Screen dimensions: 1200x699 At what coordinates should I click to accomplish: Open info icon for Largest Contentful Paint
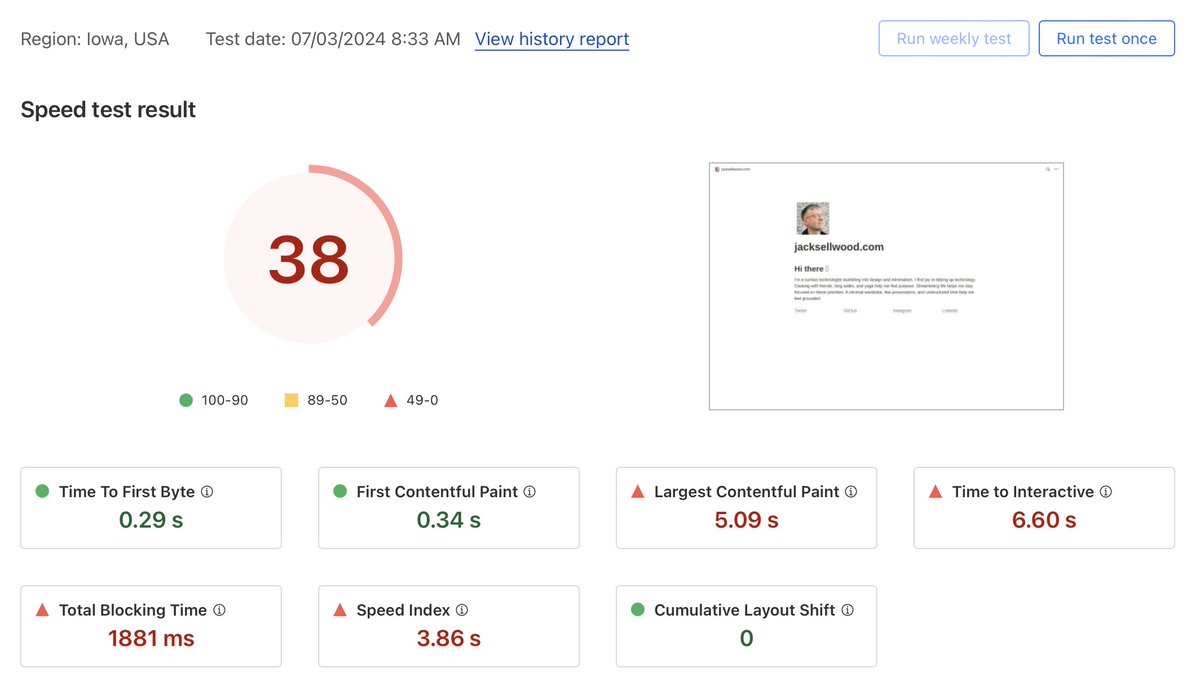[851, 492]
